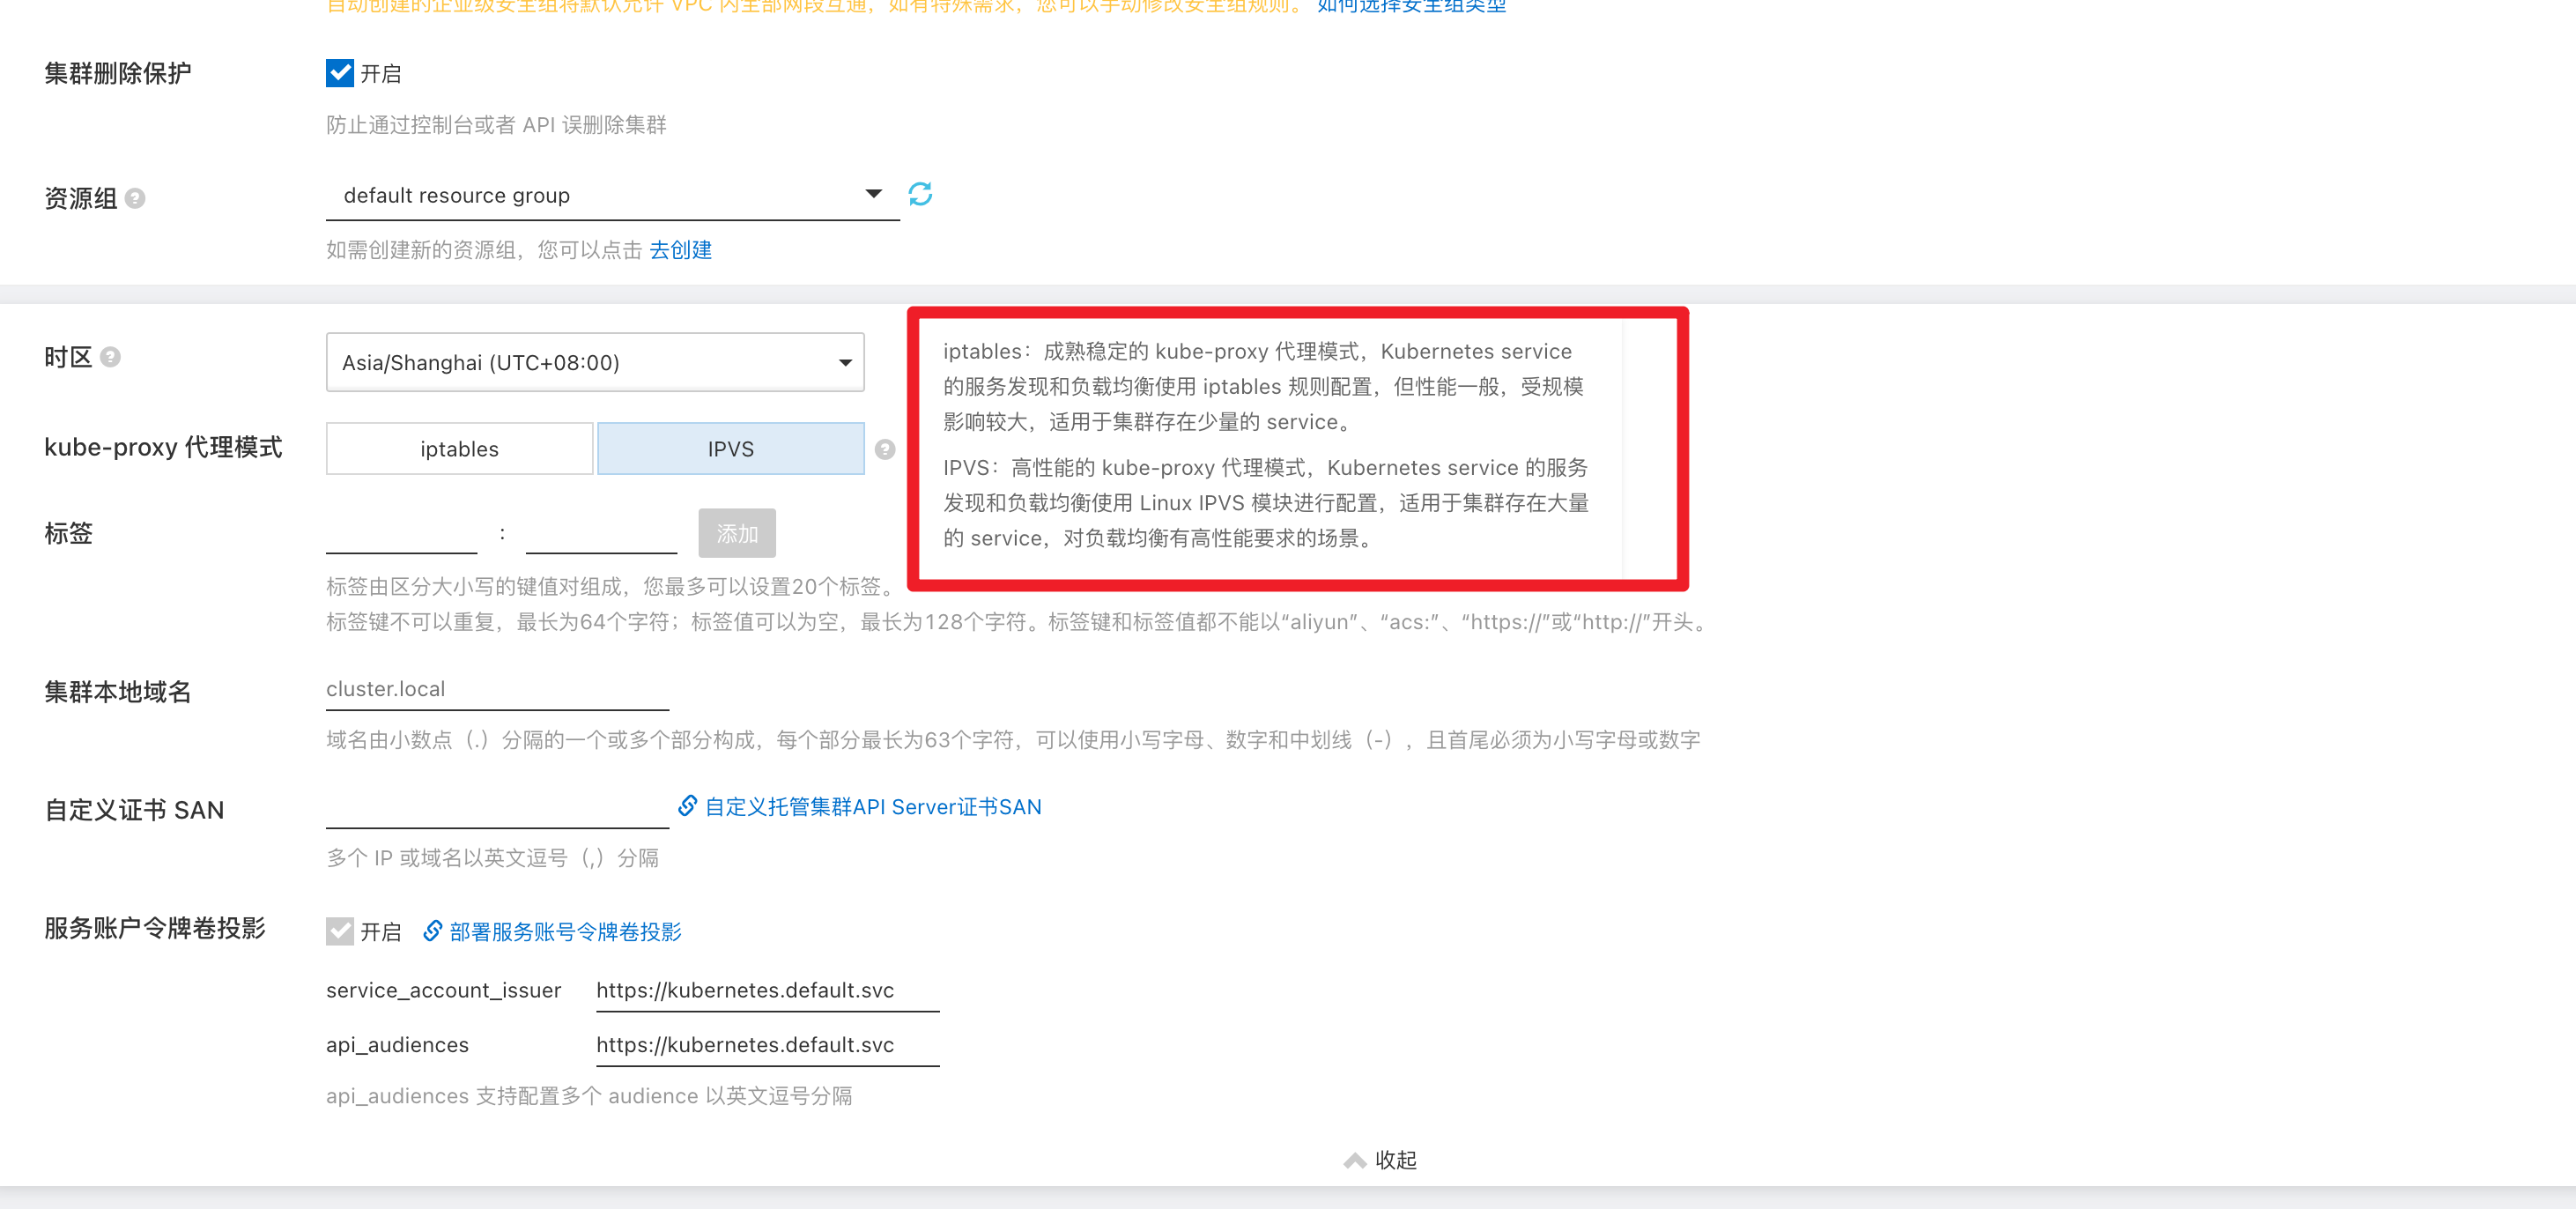Click help icon next to 资源组 label

tap(135, 198)
